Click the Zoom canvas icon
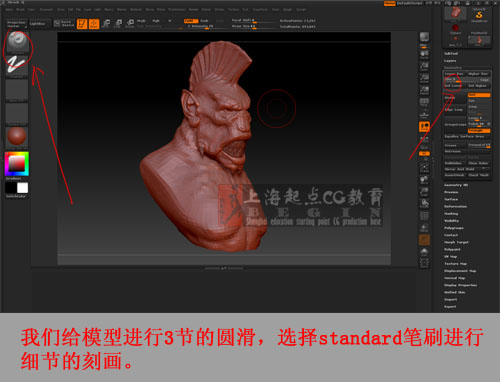The image size is (500, 382). click(x=424, y=67)
